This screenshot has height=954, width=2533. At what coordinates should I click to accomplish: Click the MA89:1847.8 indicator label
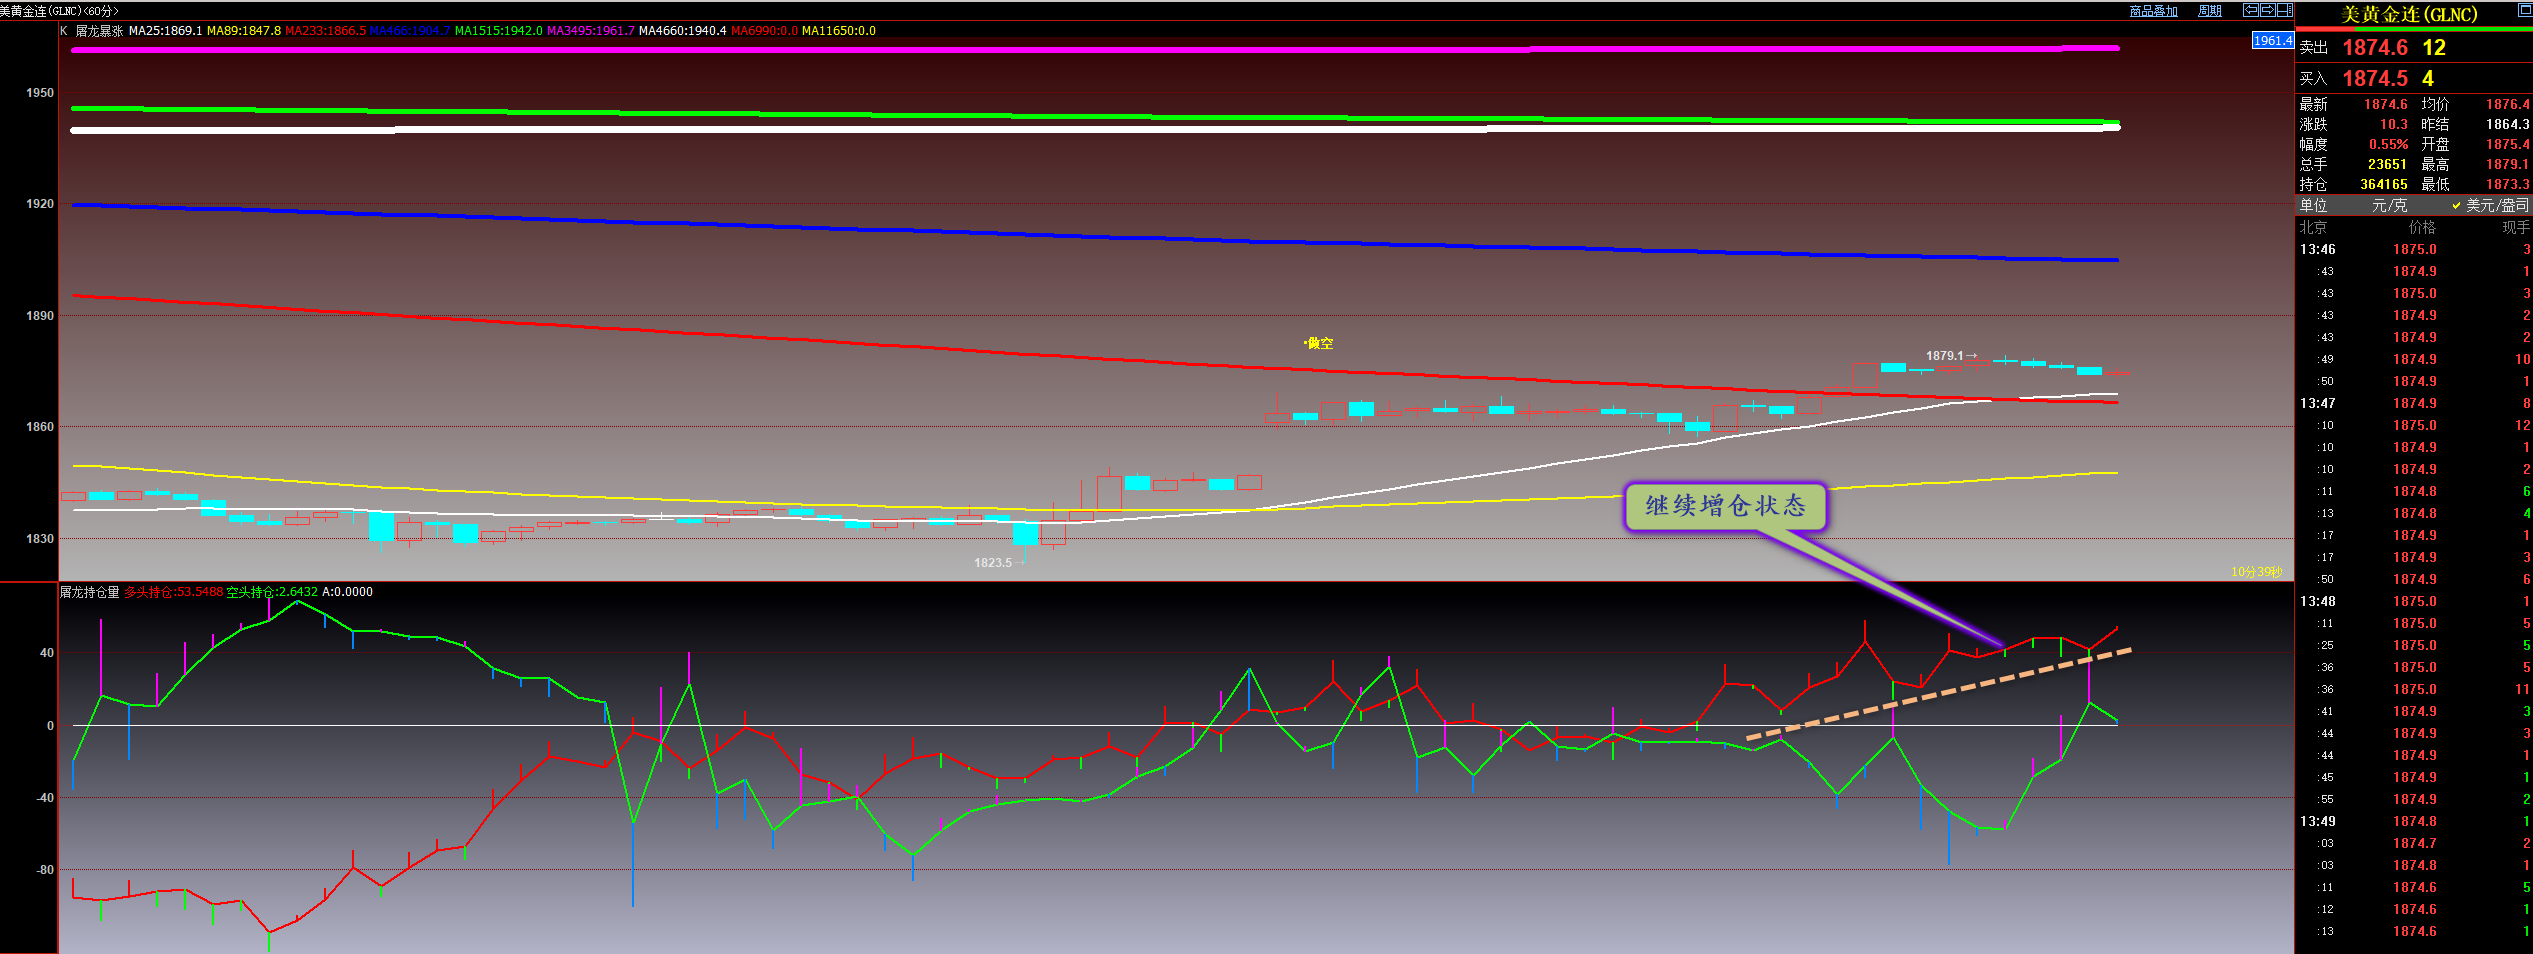[x=244, y=31]
